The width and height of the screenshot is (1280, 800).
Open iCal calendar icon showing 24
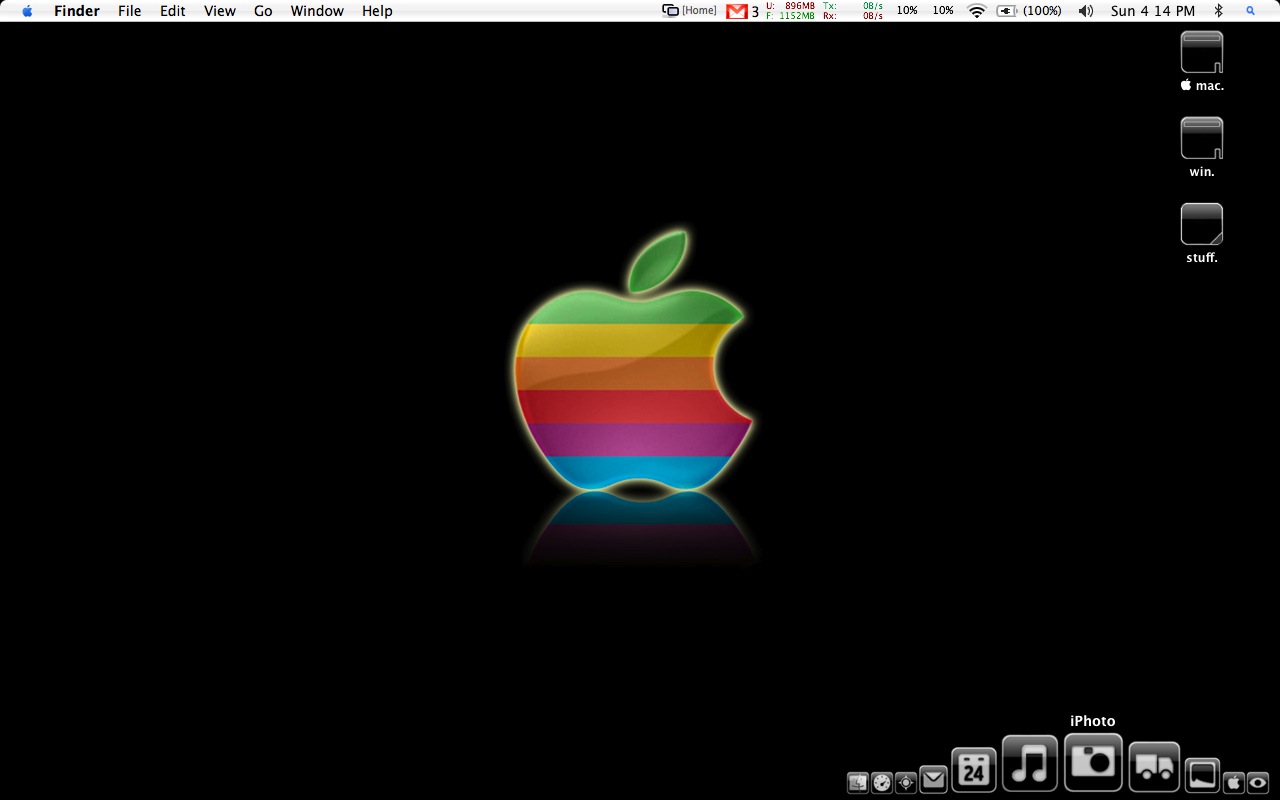[973, 770]
